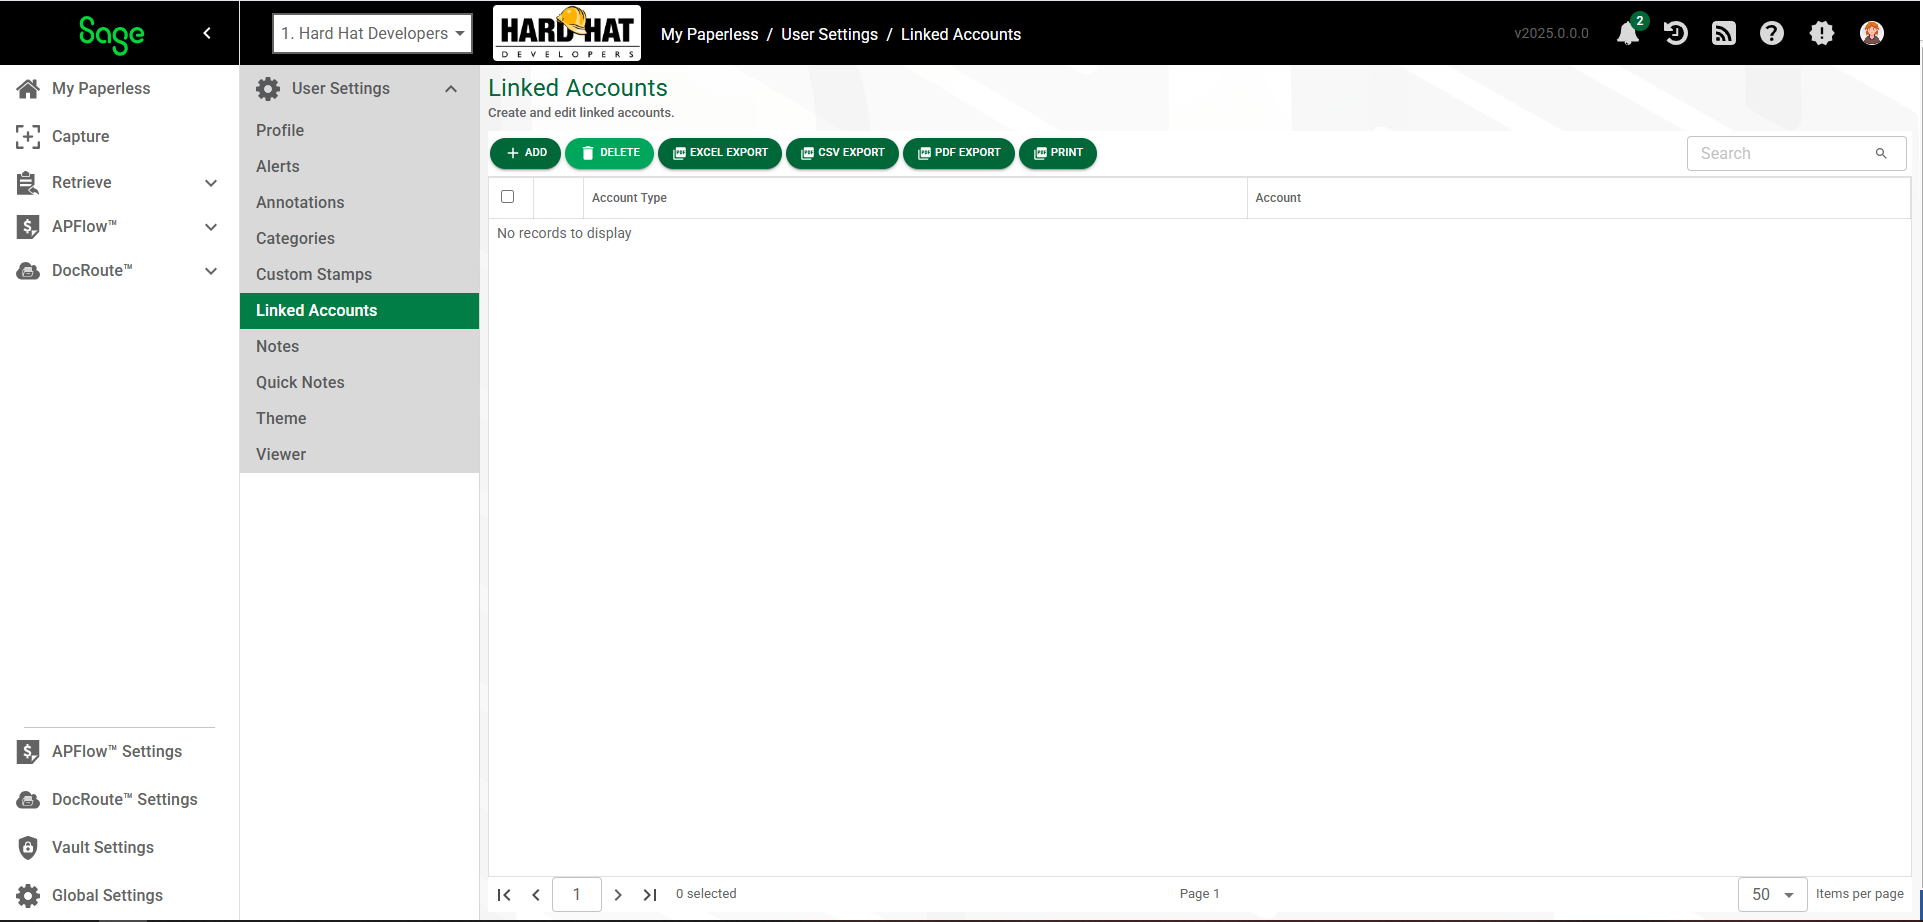This screenshot has width=1923, height=922.
Task: Click My Paperless breadcrumb link
Action: (710, 34)
